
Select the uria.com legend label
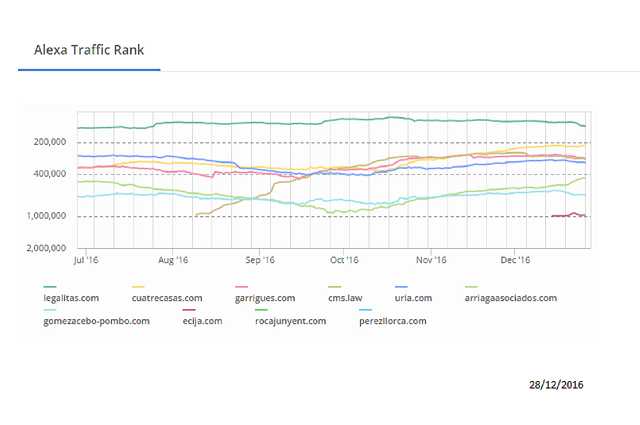coord(413,298)
